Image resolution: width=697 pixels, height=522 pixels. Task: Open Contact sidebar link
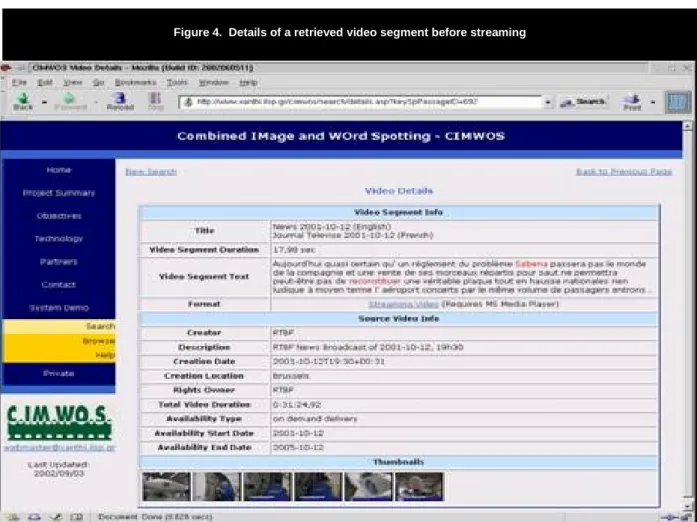(x=59, y=285)
